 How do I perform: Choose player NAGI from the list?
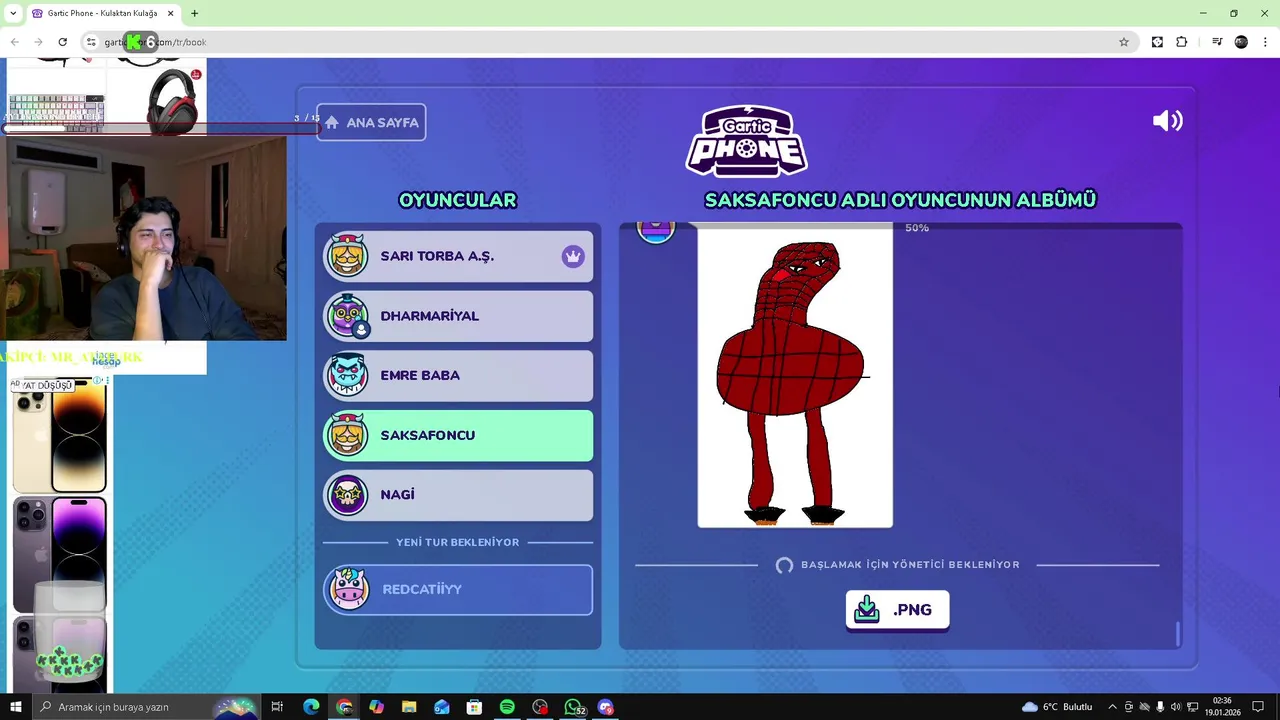[x=458, y=495]
